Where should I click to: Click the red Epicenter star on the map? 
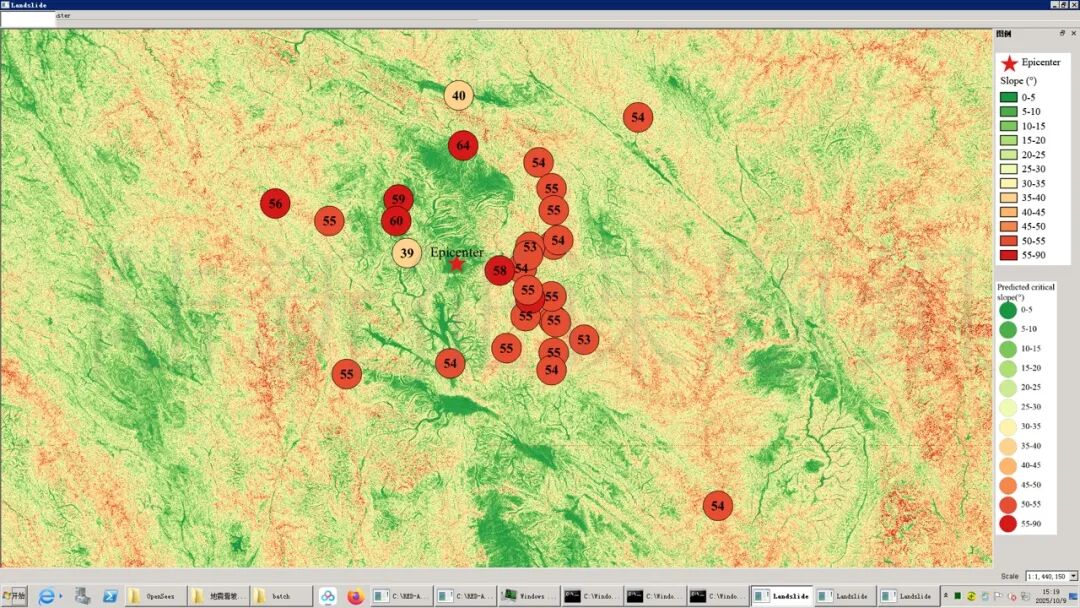457,263
